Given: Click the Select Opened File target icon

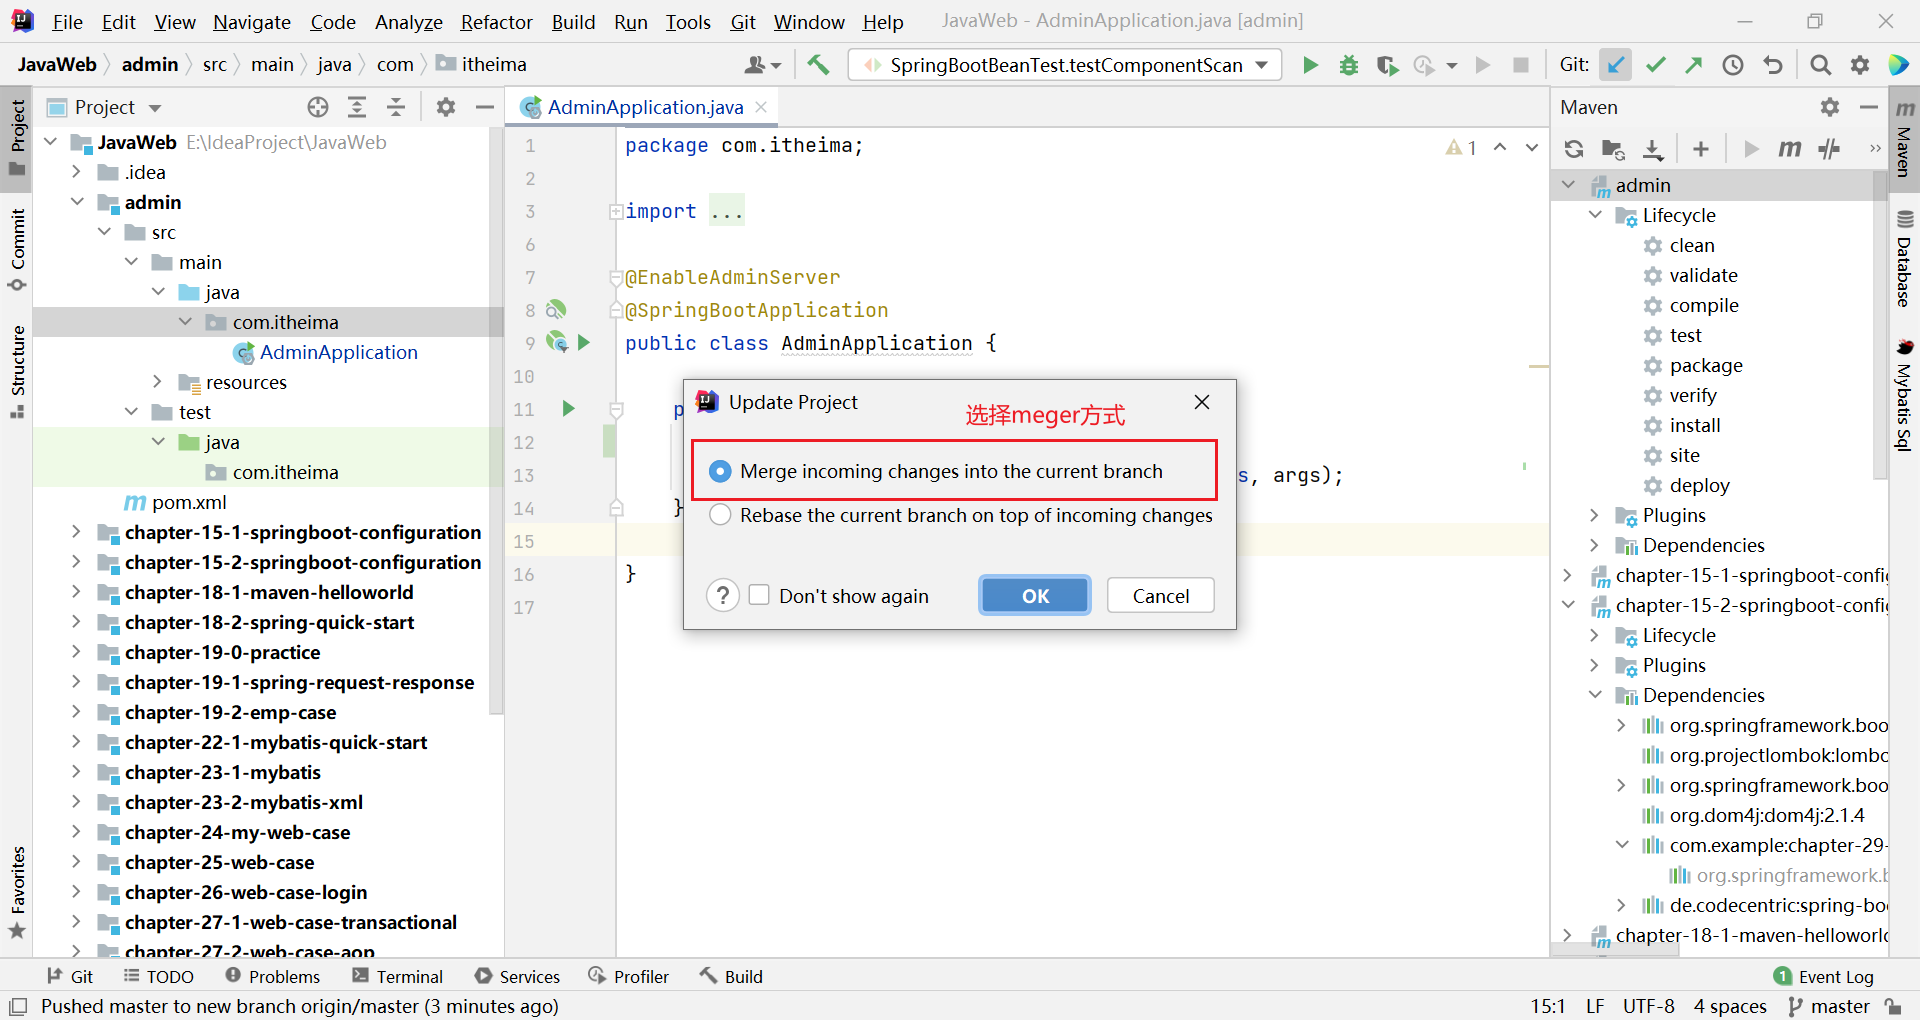Looking at the screenshot, I should (x=318, y=107).
